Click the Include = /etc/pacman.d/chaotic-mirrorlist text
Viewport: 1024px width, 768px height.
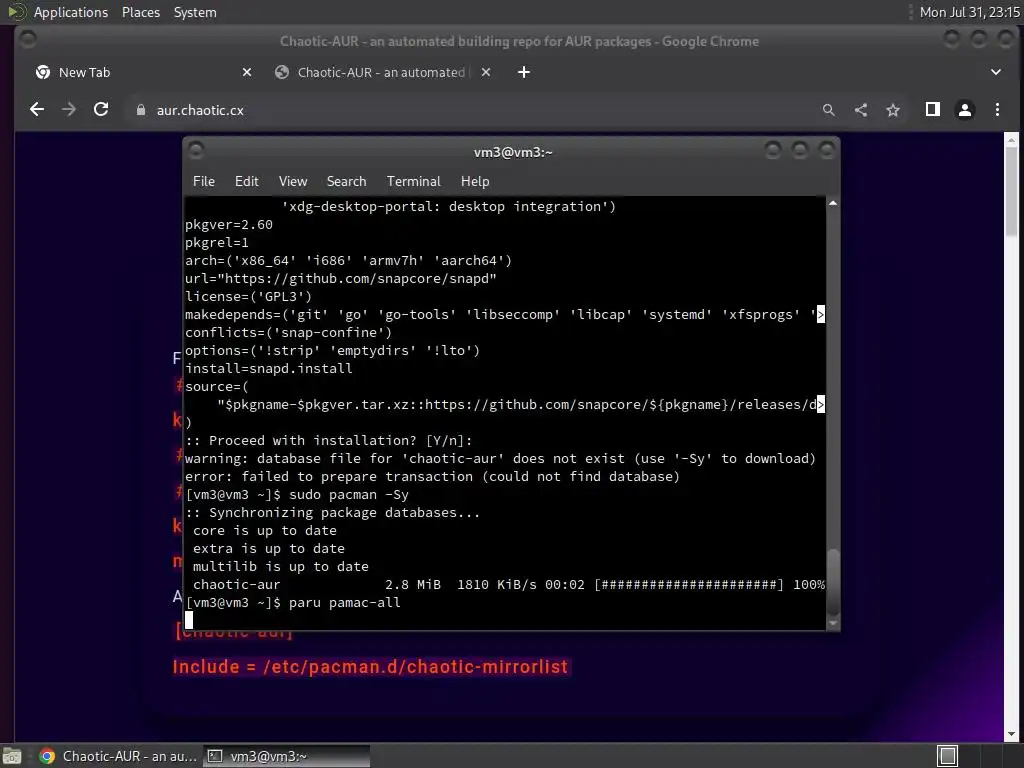coord(370,667)
